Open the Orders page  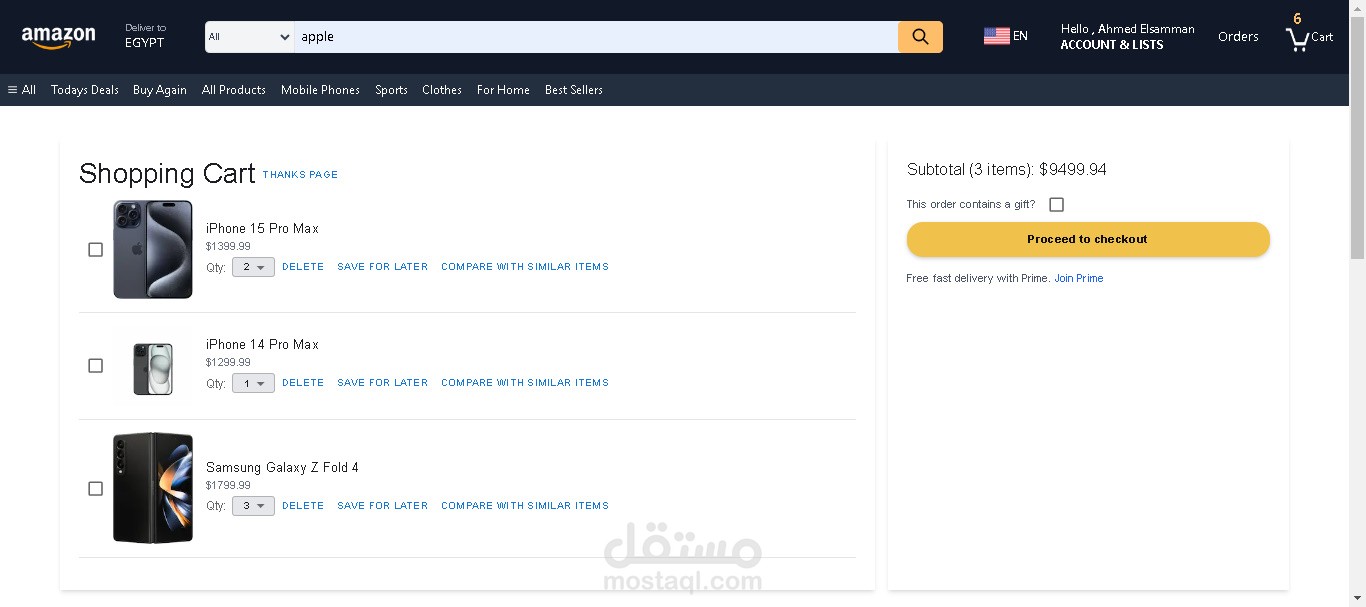1238,37
